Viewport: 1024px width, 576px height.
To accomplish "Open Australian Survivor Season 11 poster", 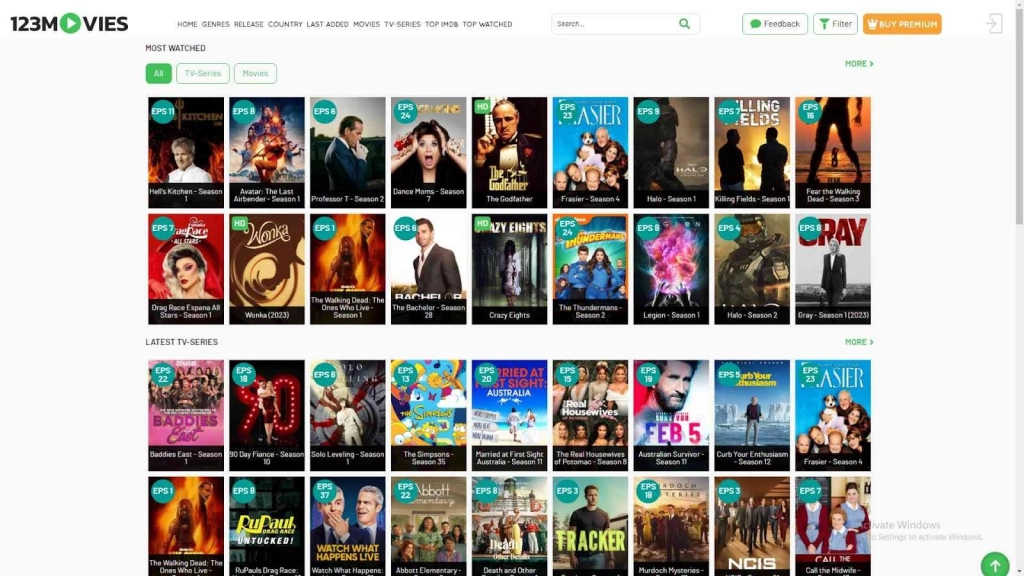I will tap(671, 415).
